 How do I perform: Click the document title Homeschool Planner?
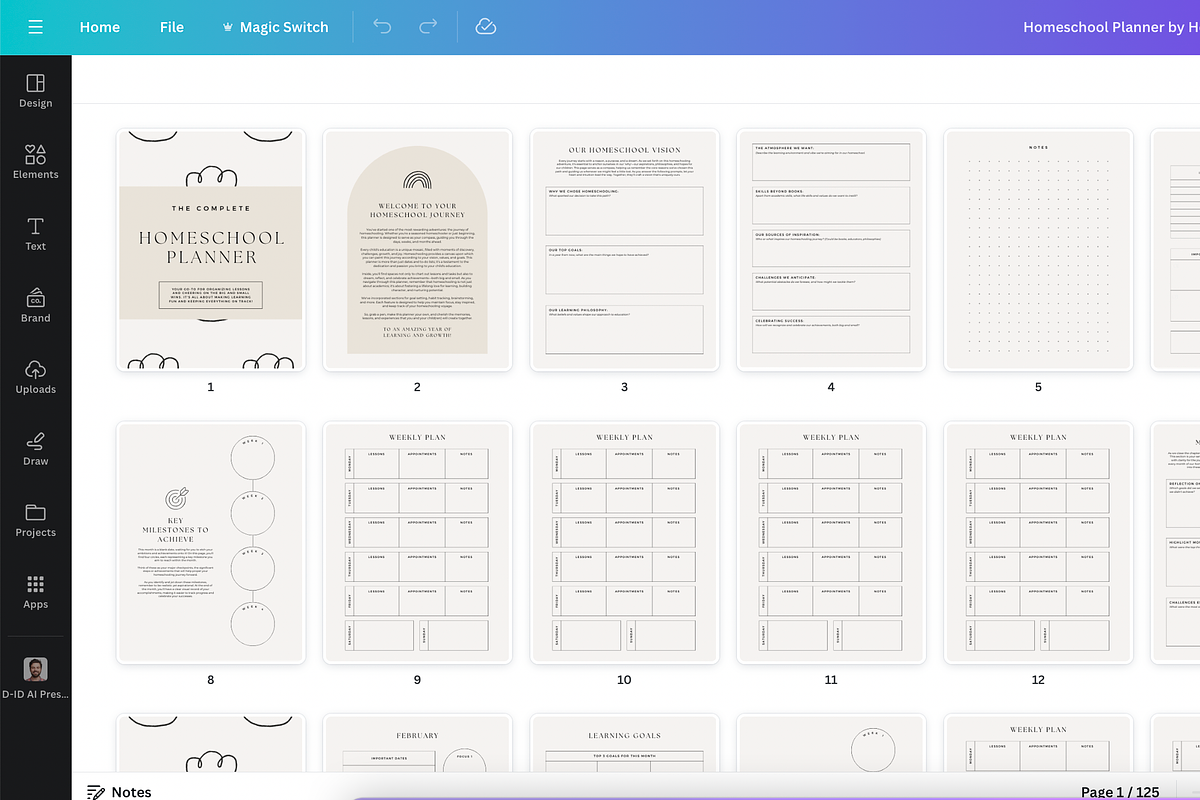[1111, 27]
